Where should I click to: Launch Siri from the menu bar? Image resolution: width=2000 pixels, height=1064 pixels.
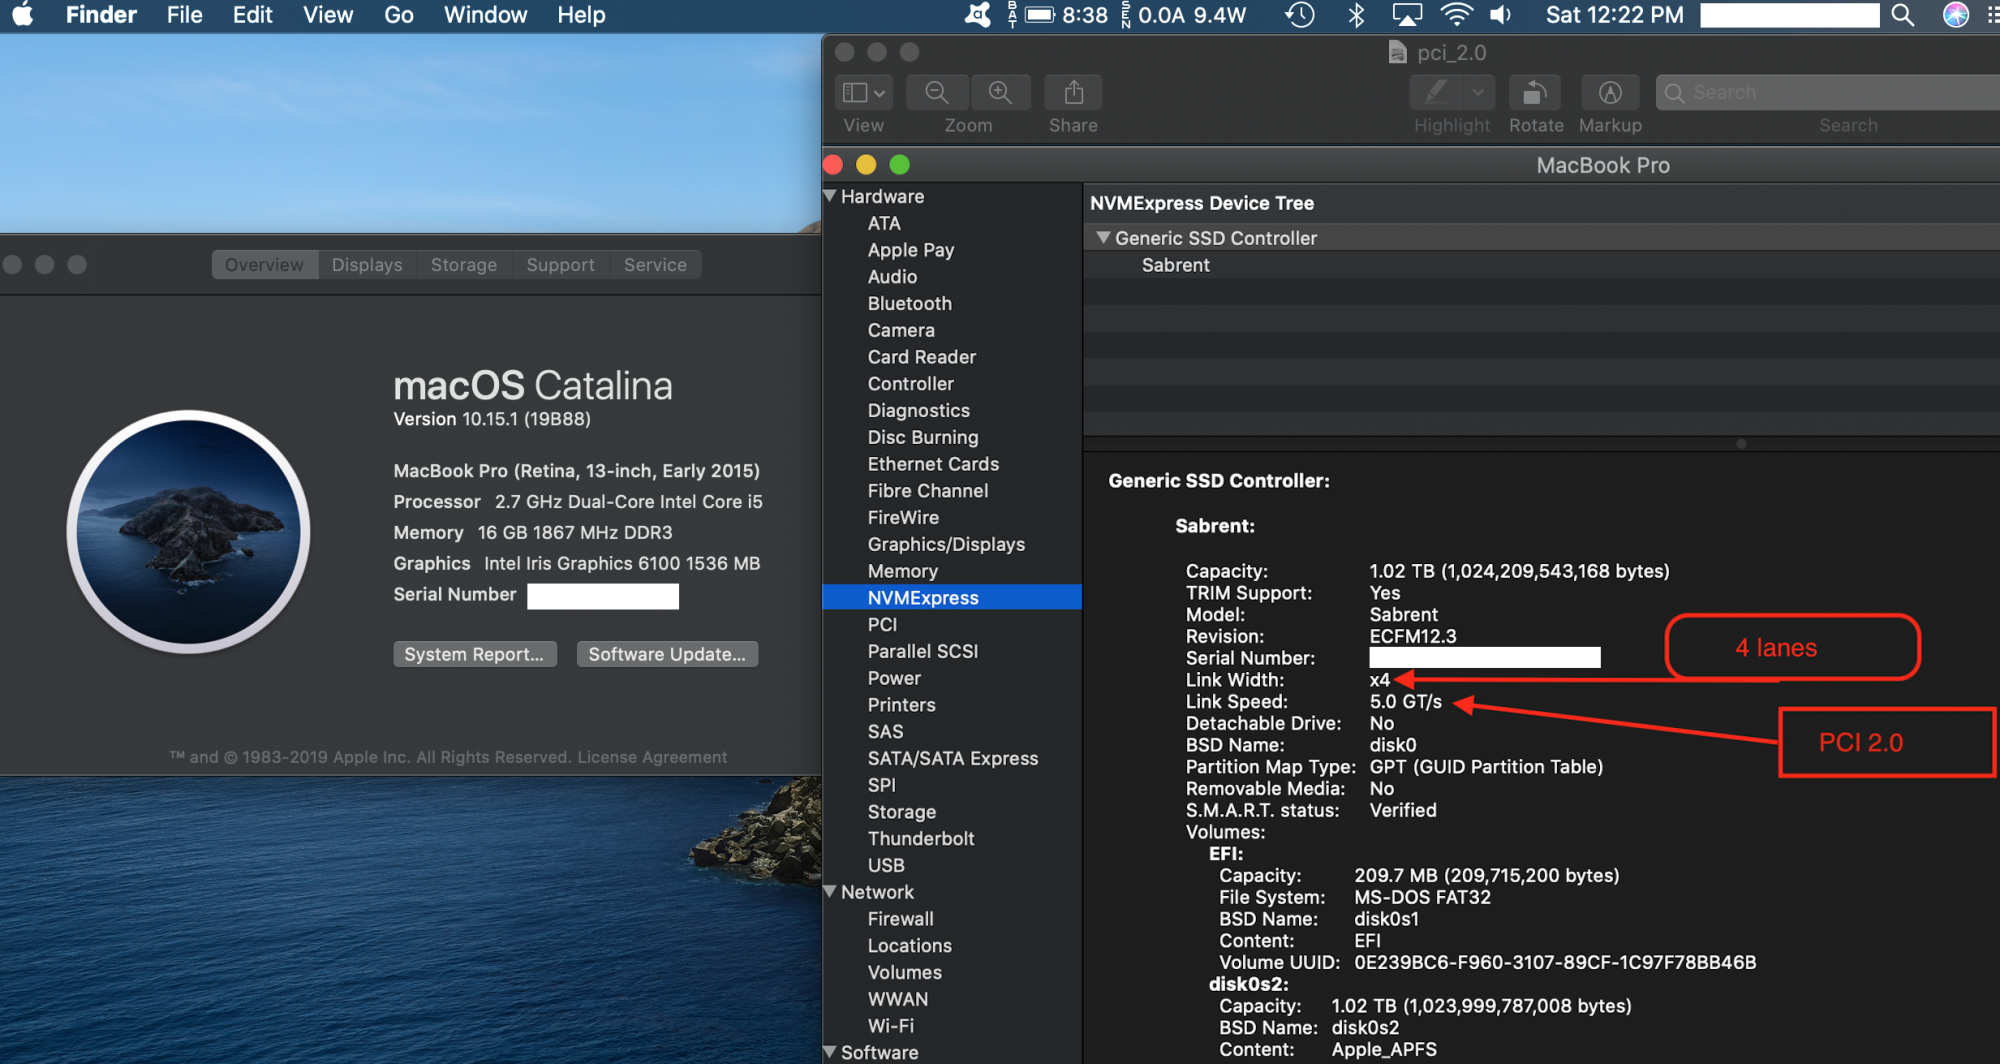click(x=1956, y=15)
